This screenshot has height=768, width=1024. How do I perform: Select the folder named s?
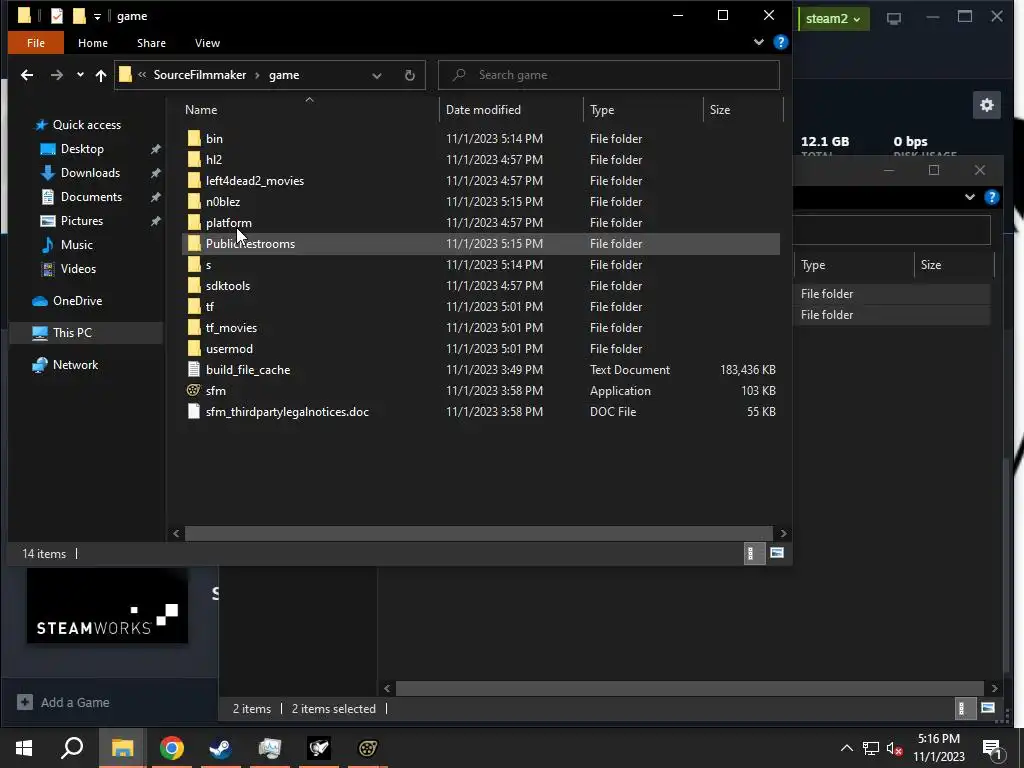[x=208, y=265]
